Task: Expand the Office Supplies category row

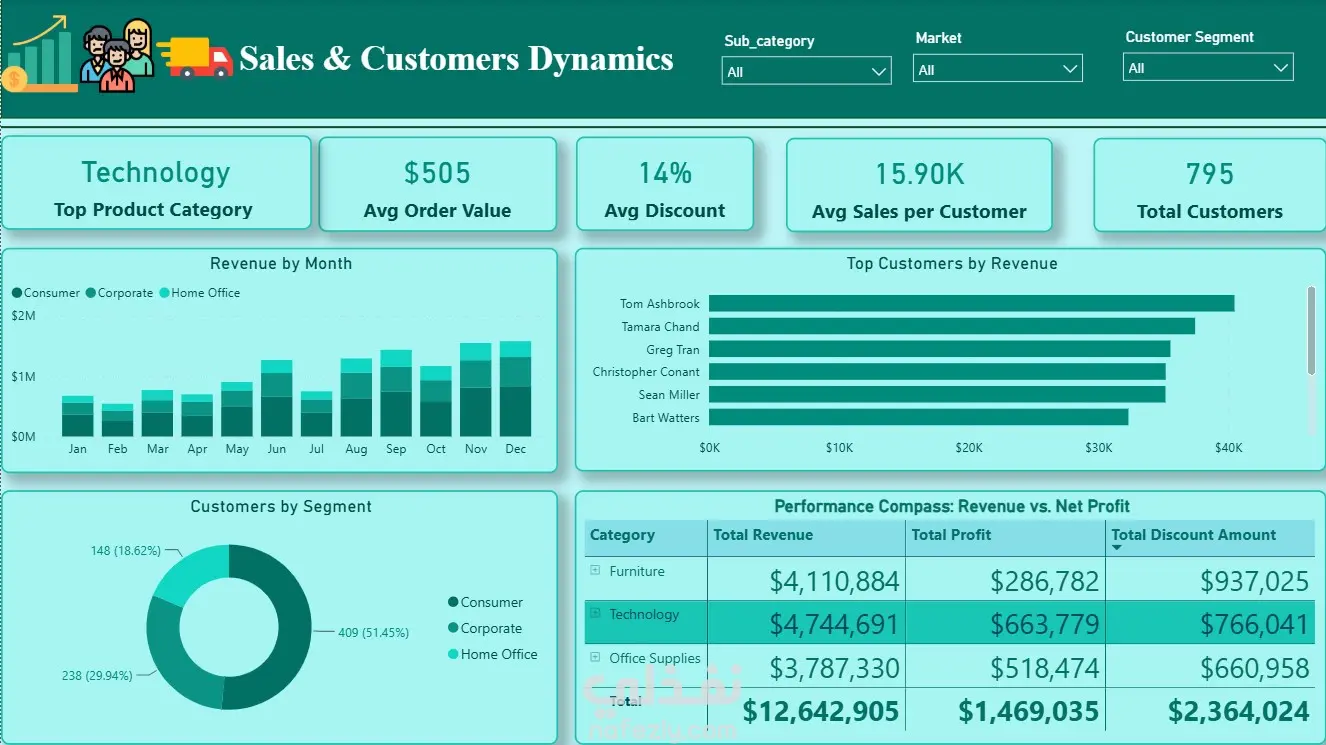Action: (x=595, y=658)
